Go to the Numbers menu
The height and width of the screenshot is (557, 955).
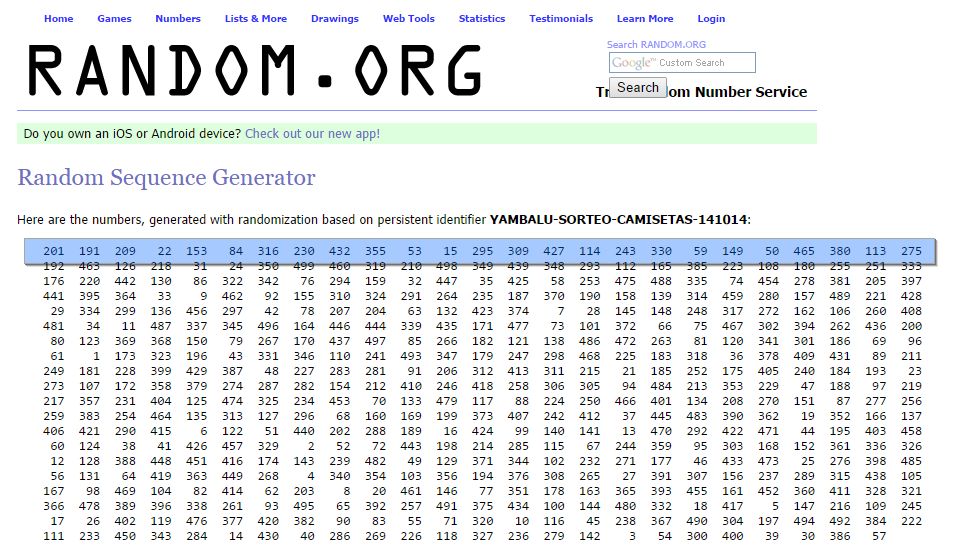tap(178, 18)
